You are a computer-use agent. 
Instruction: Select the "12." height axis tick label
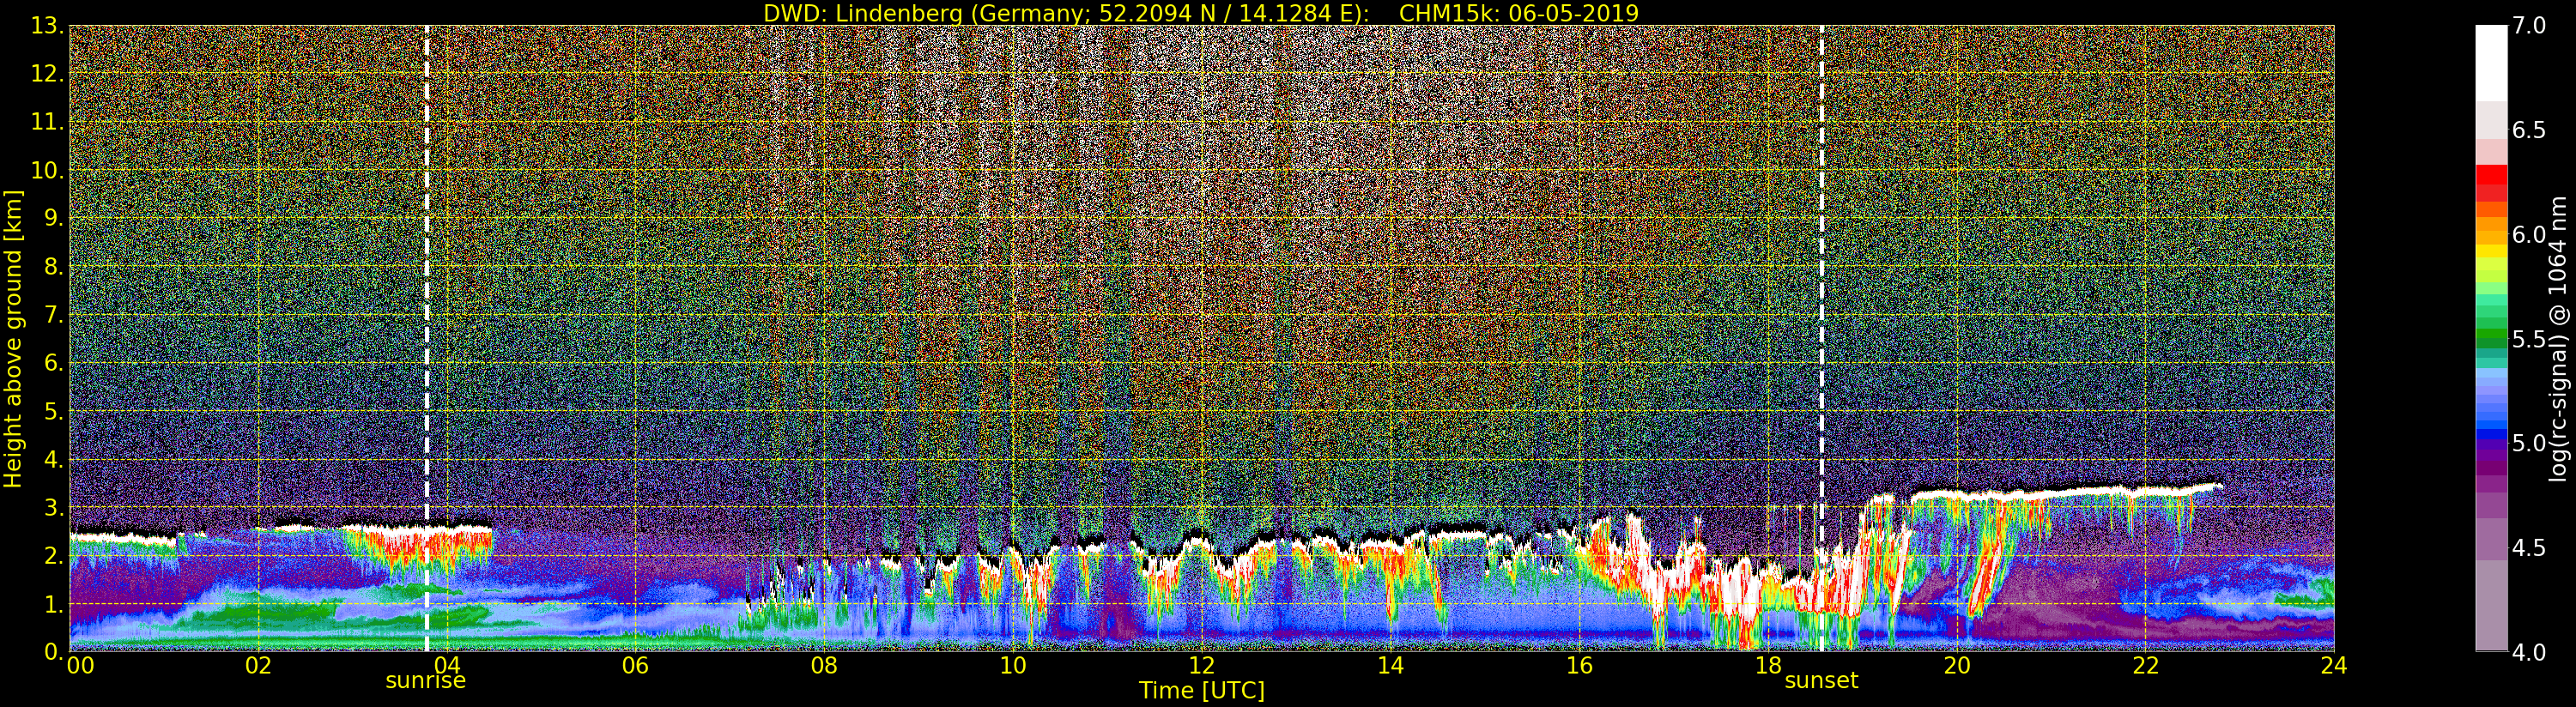[x=47, y=74]
